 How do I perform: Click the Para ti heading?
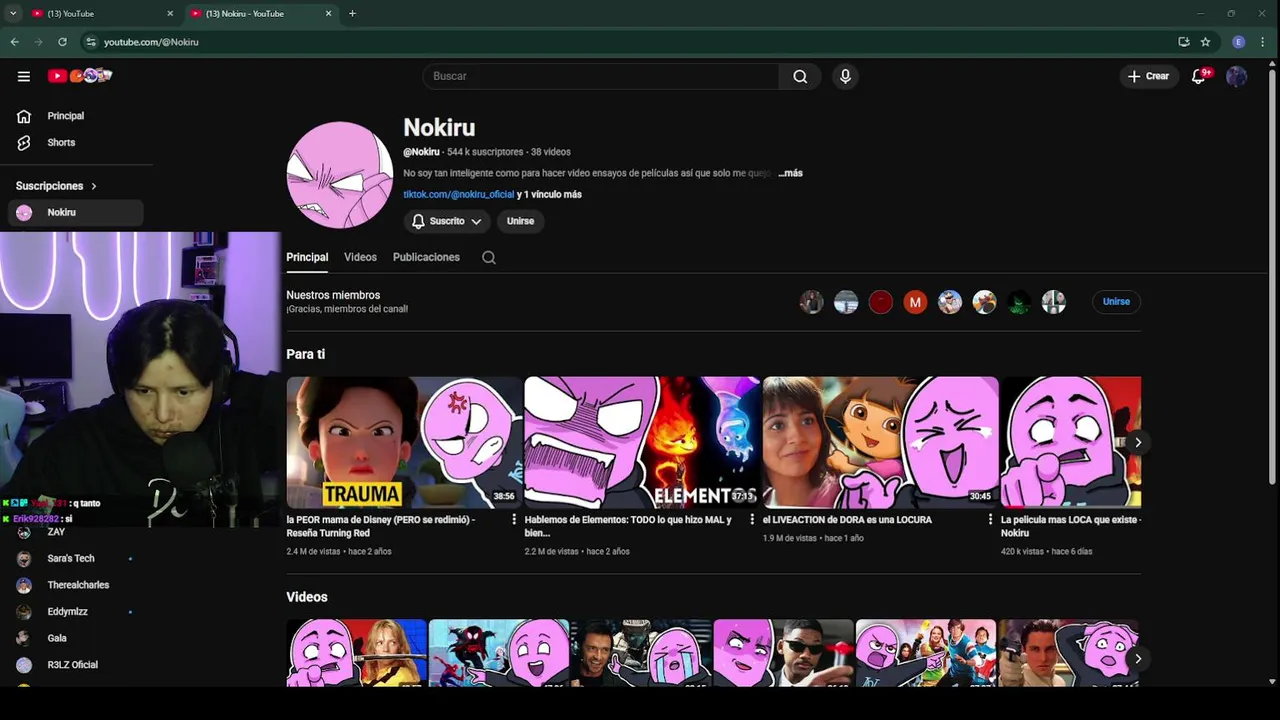coord(305,354)
